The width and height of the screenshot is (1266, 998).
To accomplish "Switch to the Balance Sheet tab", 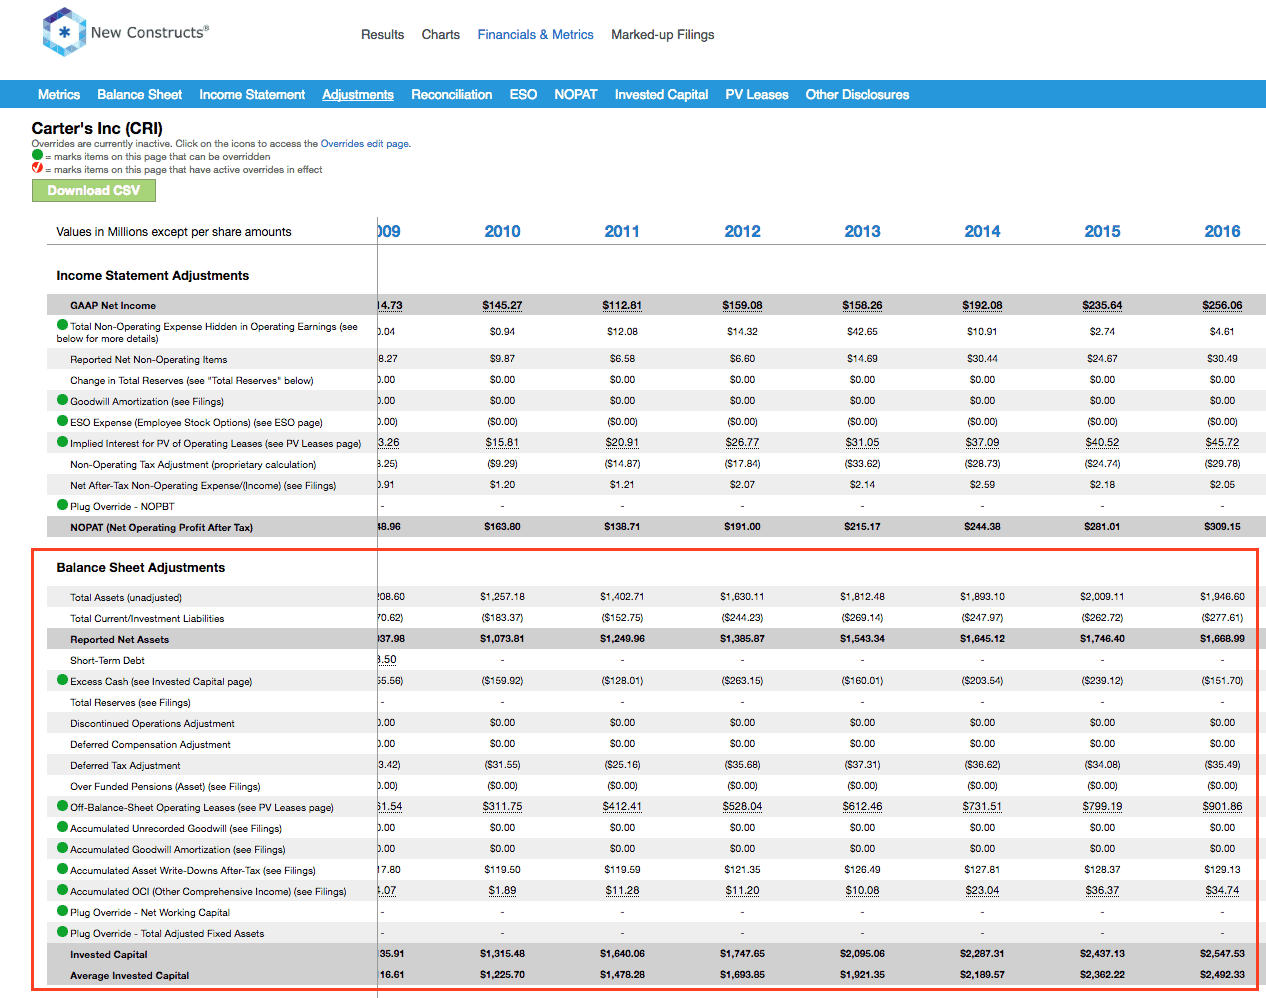I will 139,94.
